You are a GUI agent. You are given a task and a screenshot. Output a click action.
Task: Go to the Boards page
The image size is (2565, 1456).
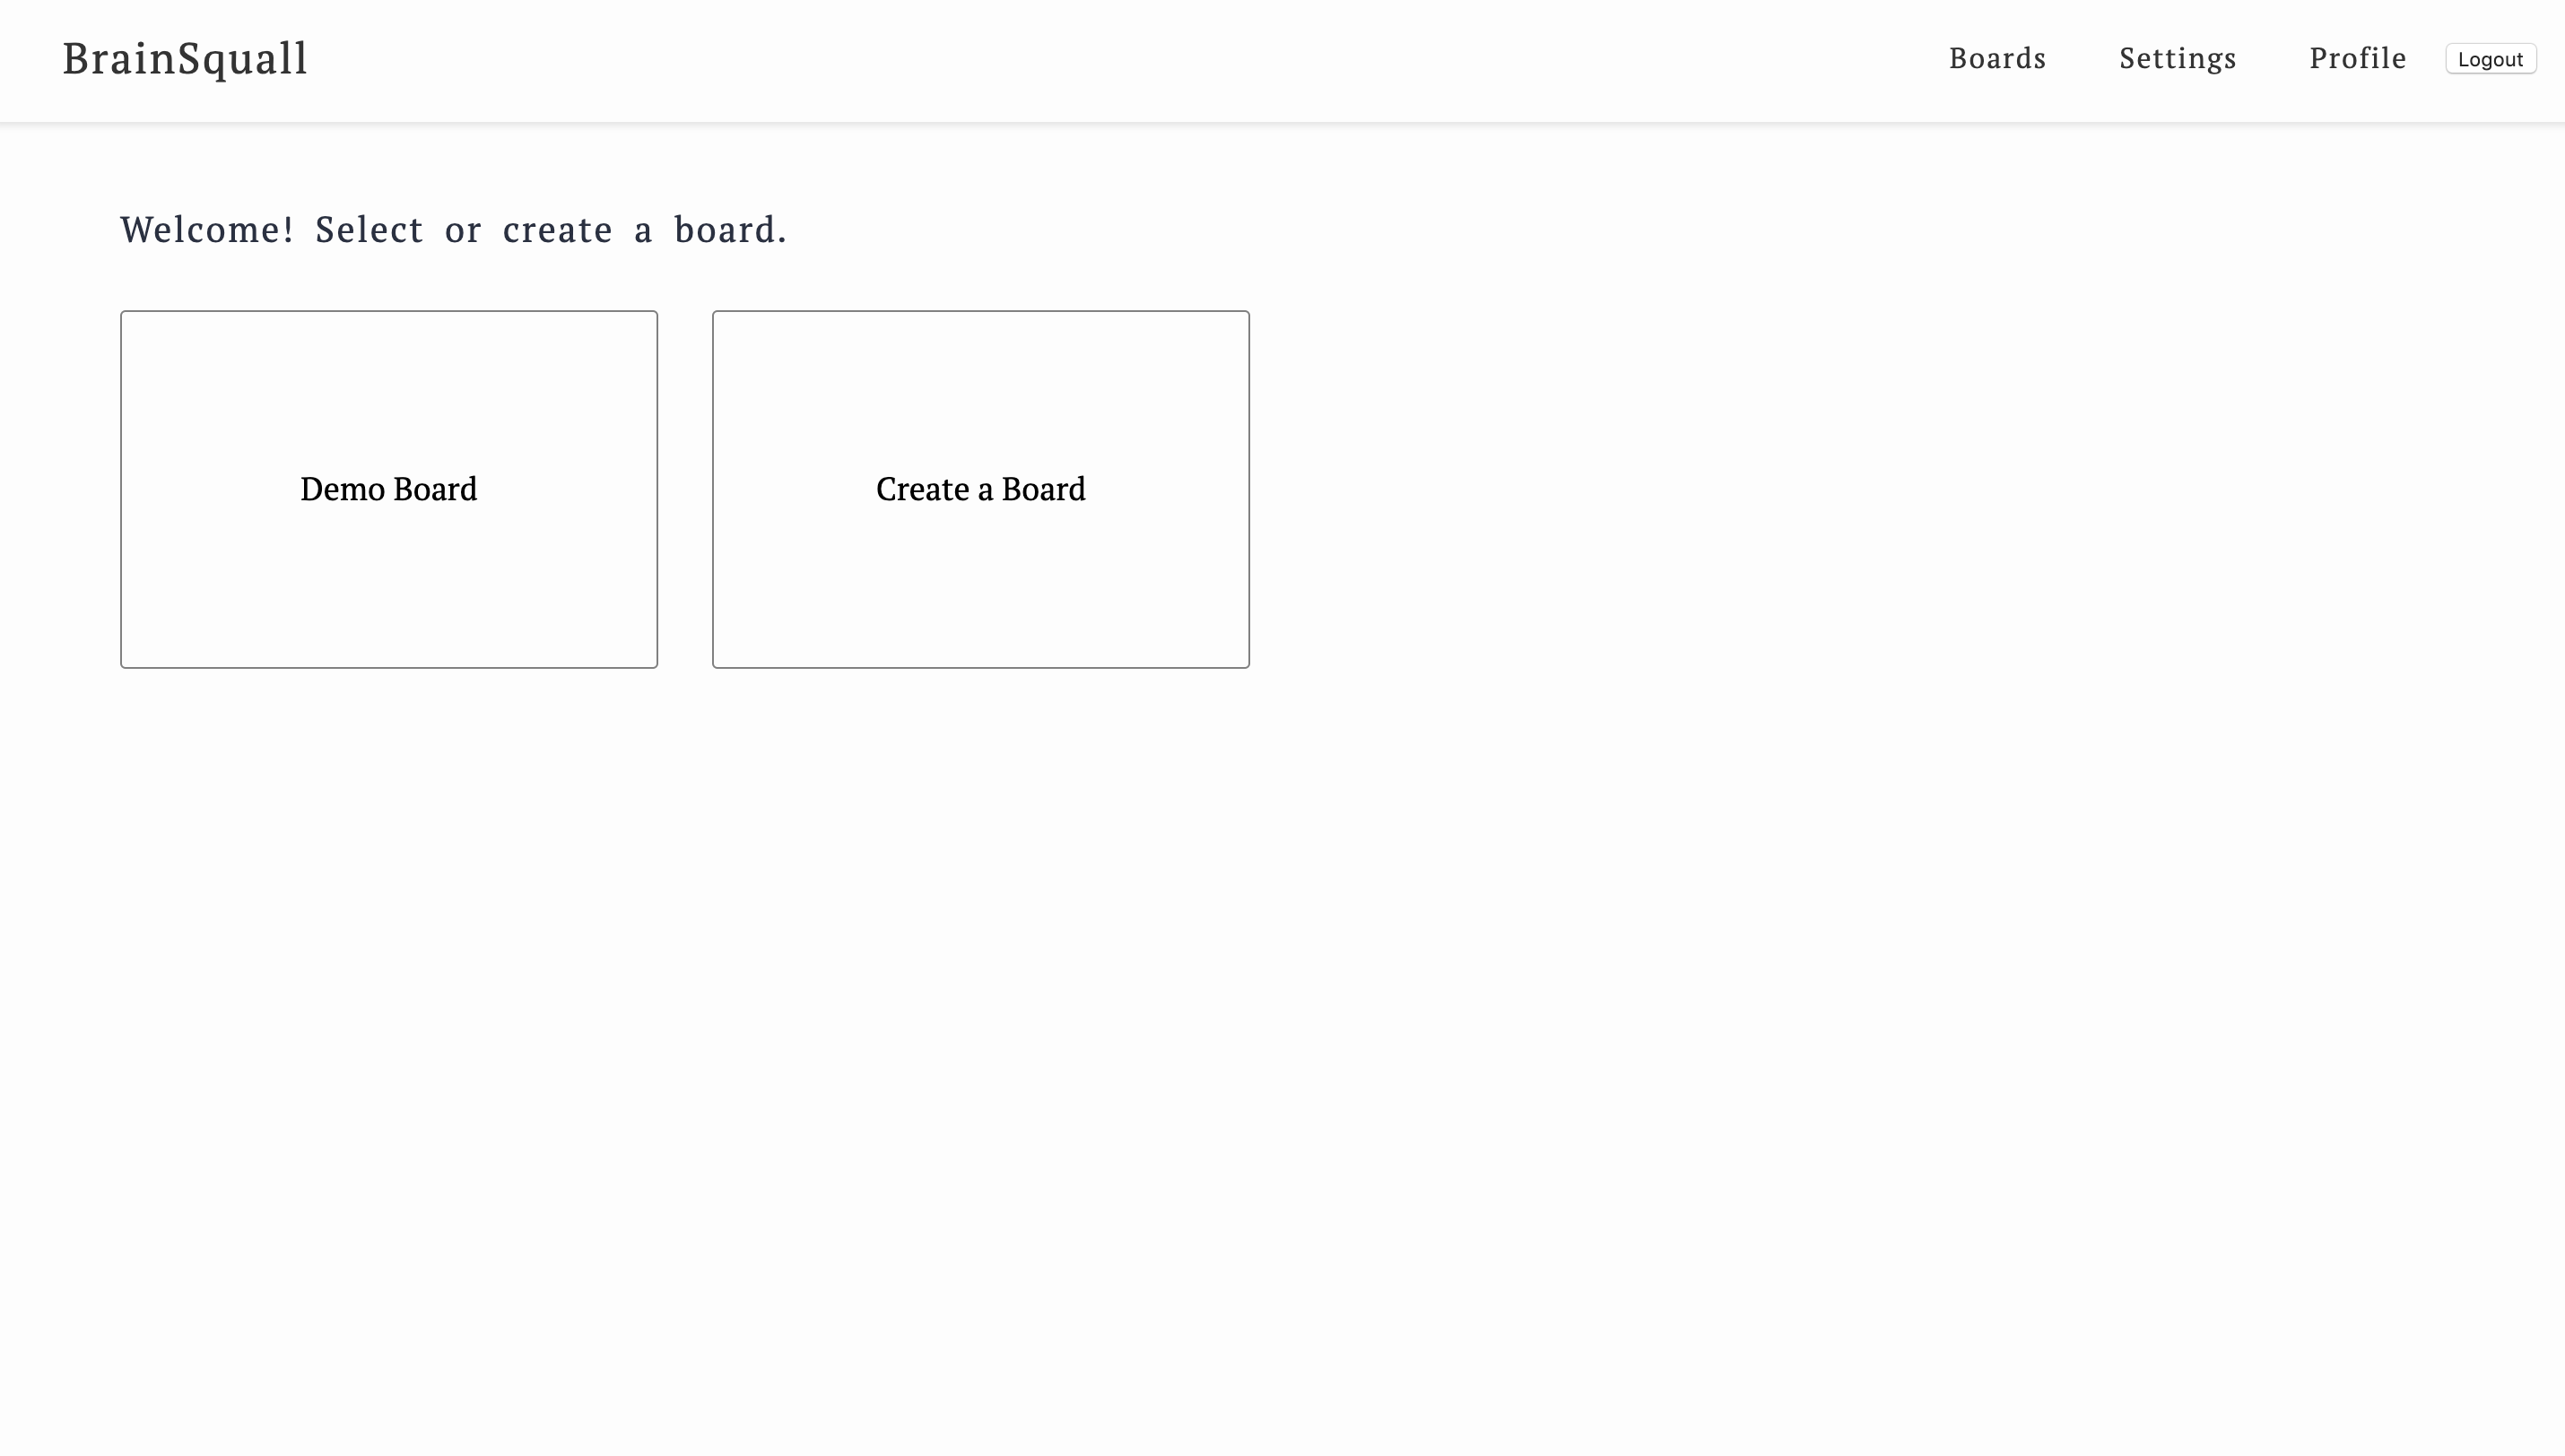coord(1997,58)
